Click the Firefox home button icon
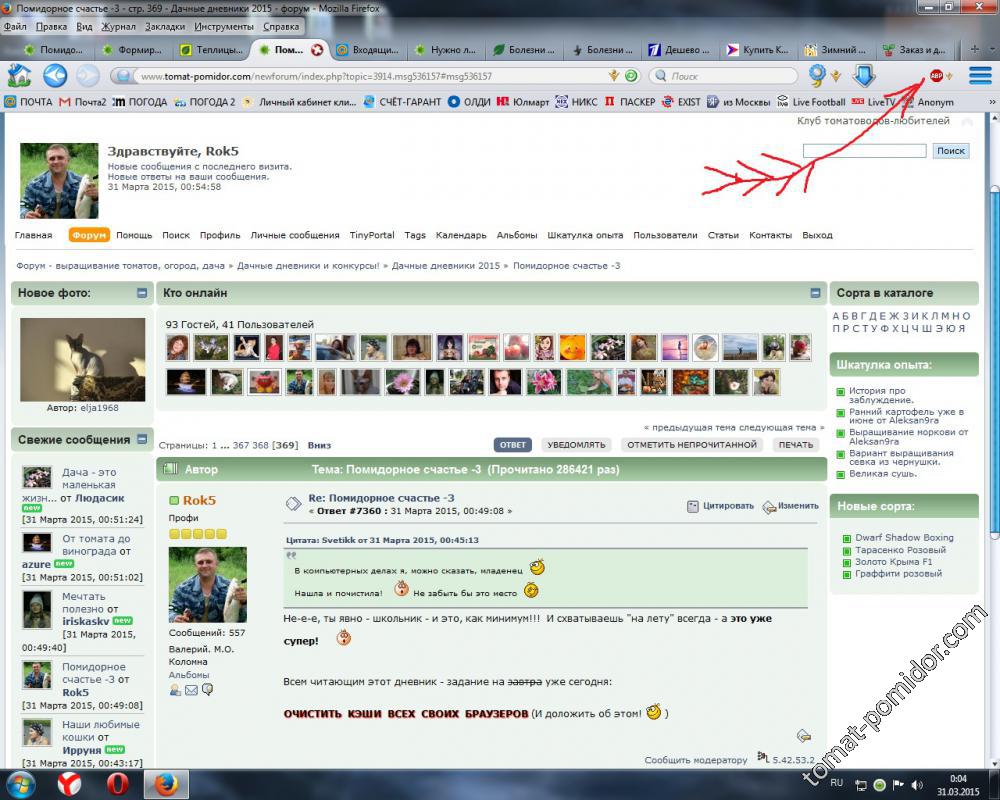1000x800 pixels. (x=19, y=75)
